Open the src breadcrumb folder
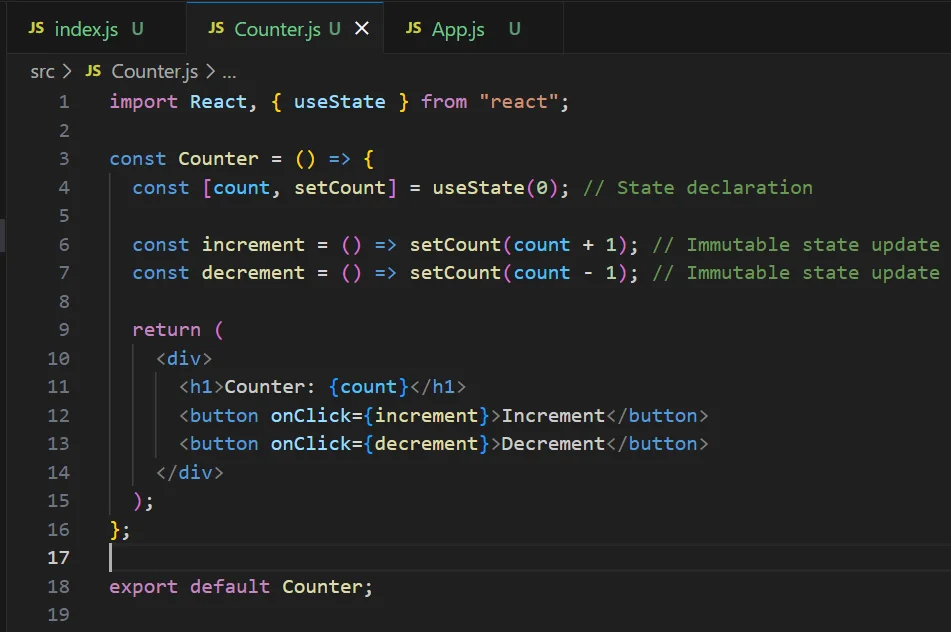The height and width of the screenshot is (632, 951). pyautogui.click(x=42, y=72)
